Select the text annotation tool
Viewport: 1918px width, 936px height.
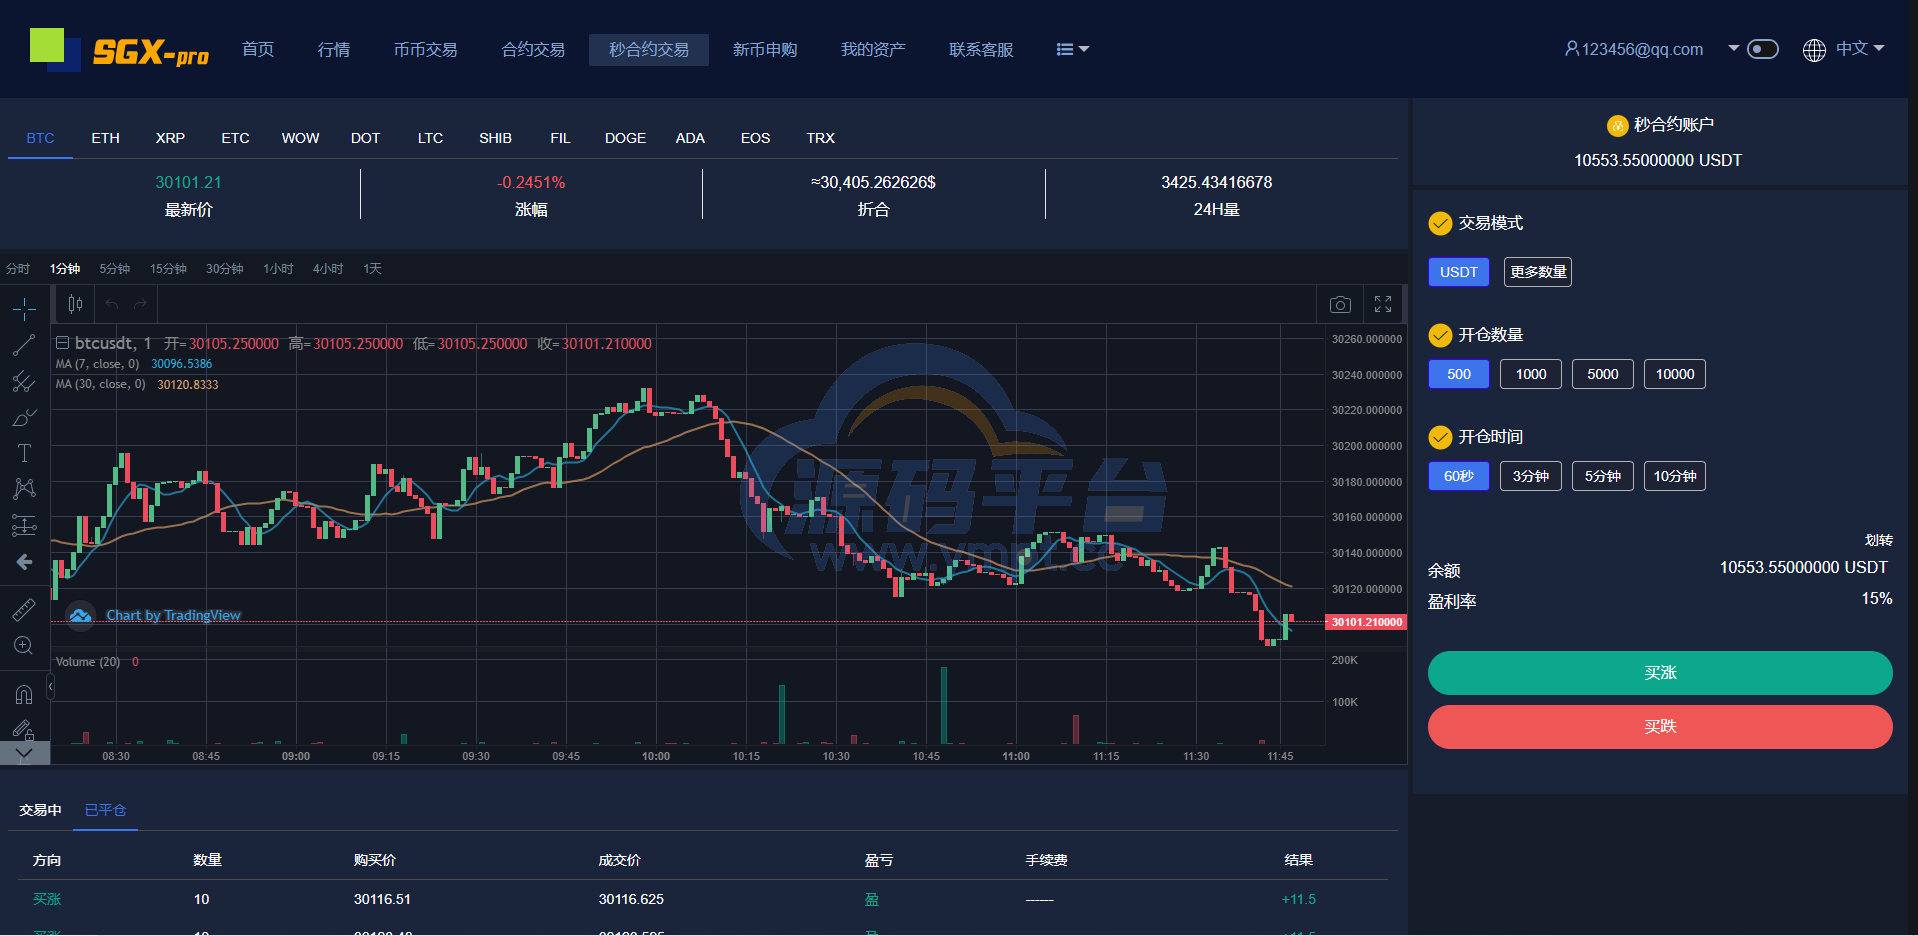pos(24,453)
